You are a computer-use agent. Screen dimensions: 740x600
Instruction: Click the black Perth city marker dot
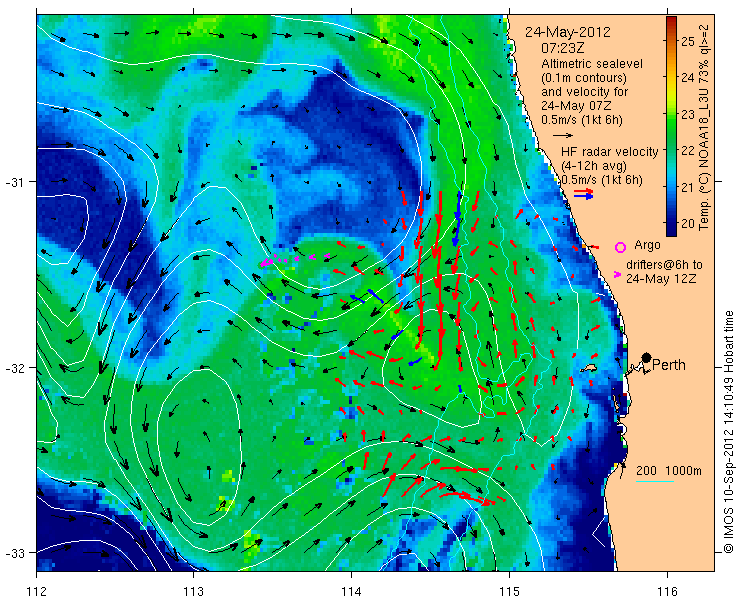coord(647,357)
